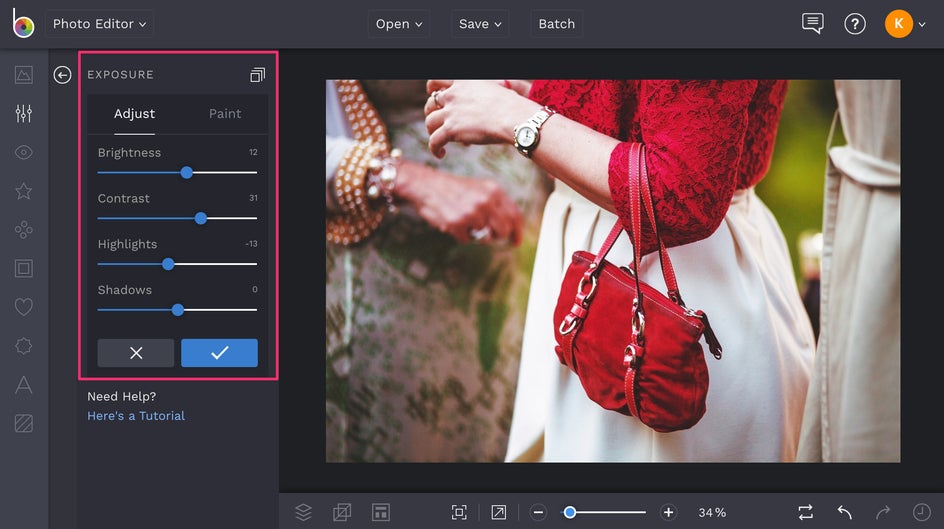Open the Photo Editor dropdown
This screenshot has height=529, width=944.
(x=99, y=24)
